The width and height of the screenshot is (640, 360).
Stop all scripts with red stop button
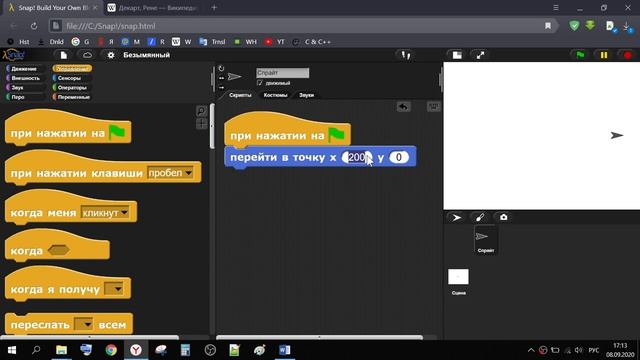pos(627,55)
